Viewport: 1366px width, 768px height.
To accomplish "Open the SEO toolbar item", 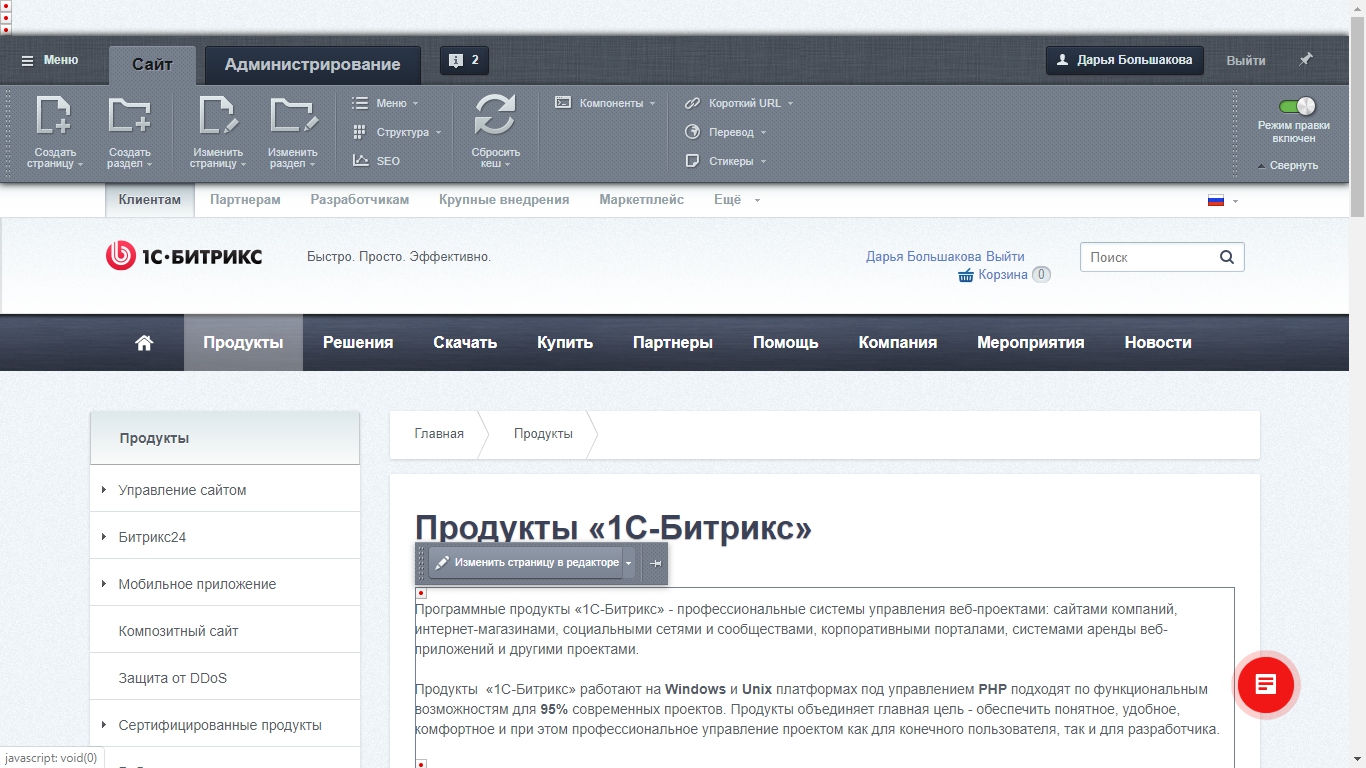I will click(376, 161).
